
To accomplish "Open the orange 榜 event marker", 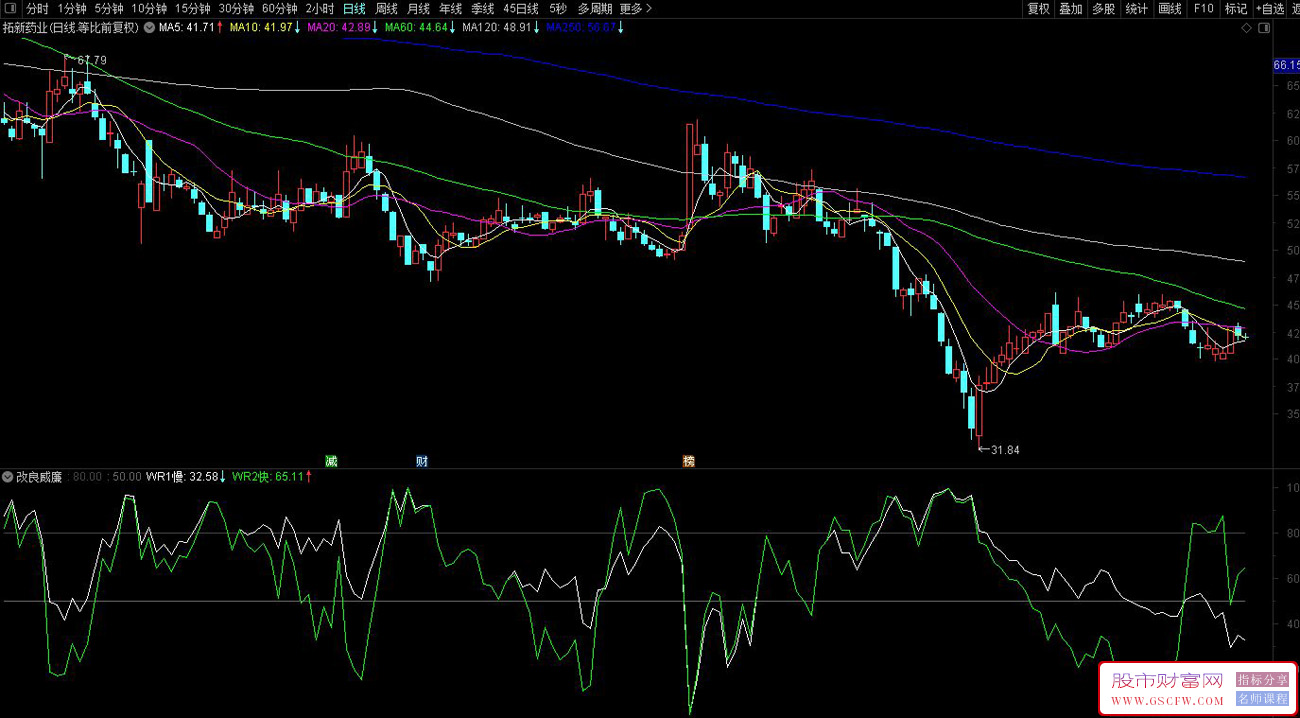I will pos(689,461).
